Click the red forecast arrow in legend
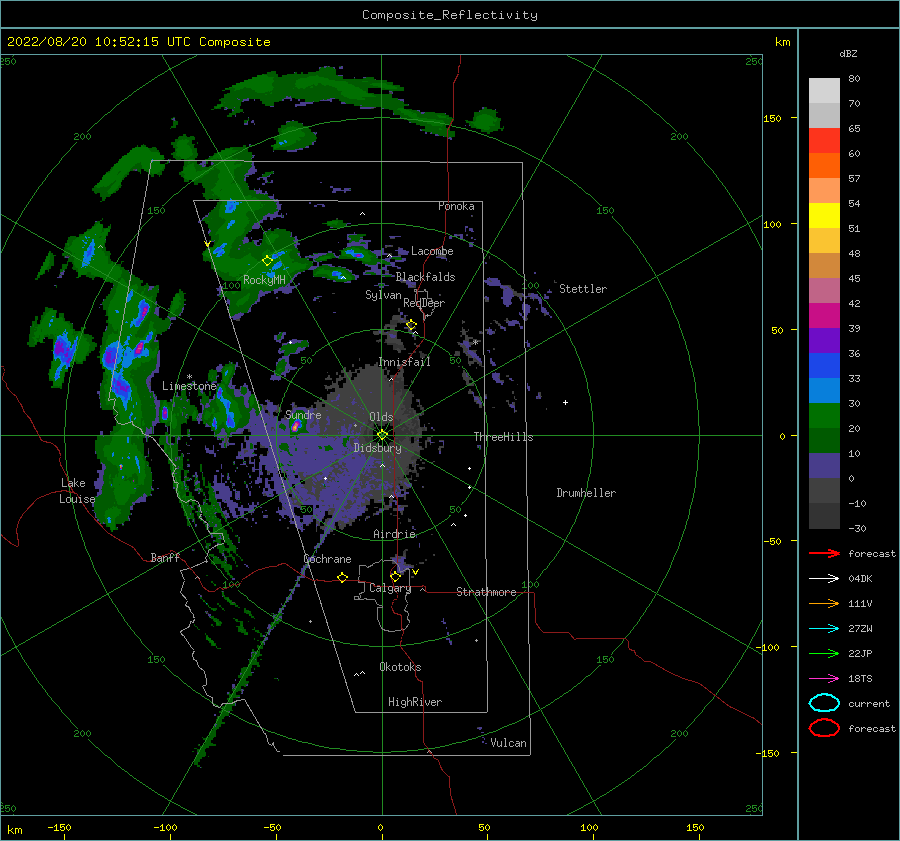 tap(824, 553)
